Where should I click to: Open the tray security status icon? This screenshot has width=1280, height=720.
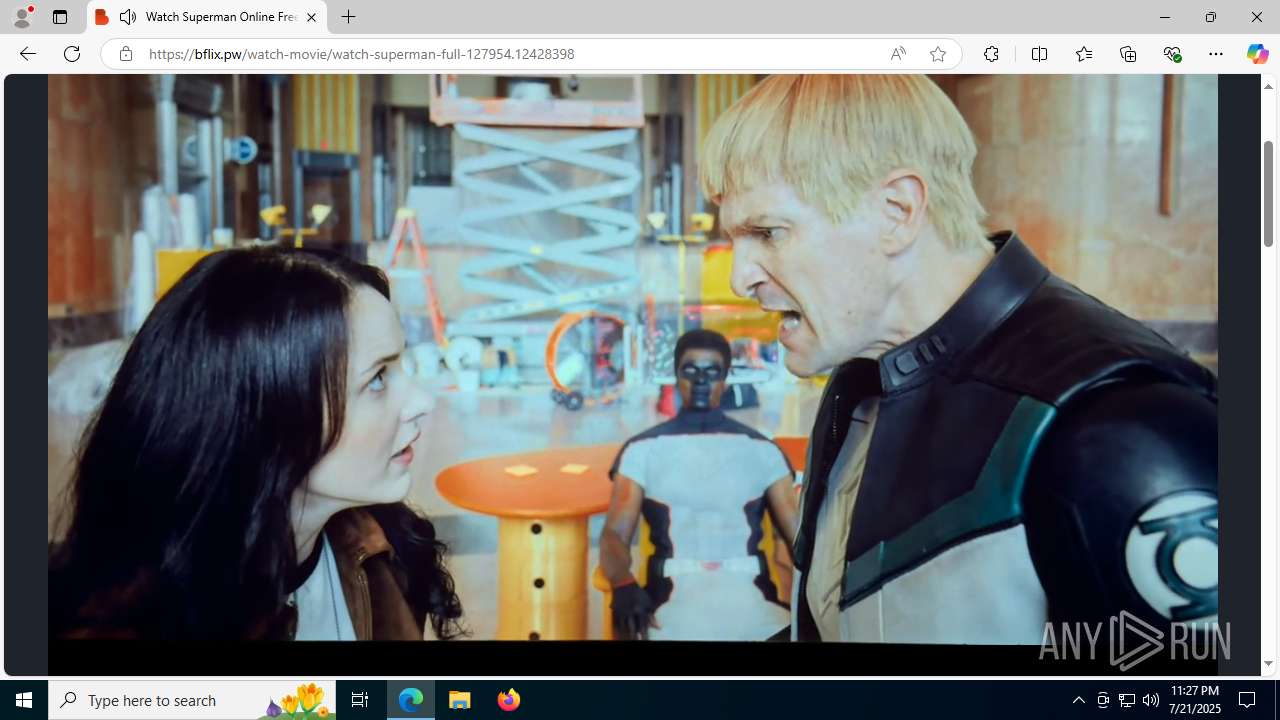pyautogui.click(x=1103, y=700)
